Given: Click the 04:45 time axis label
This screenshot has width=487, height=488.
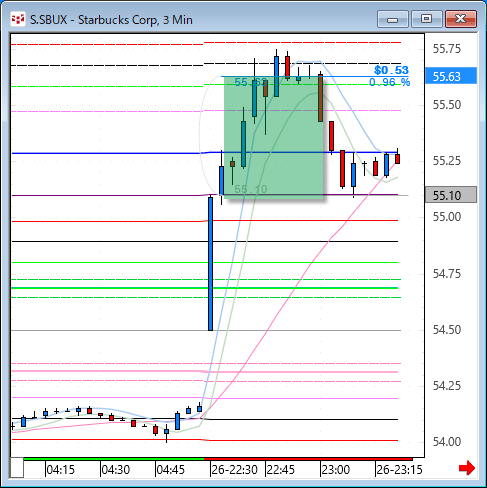Looking at the screenshot, I should 170,470.
